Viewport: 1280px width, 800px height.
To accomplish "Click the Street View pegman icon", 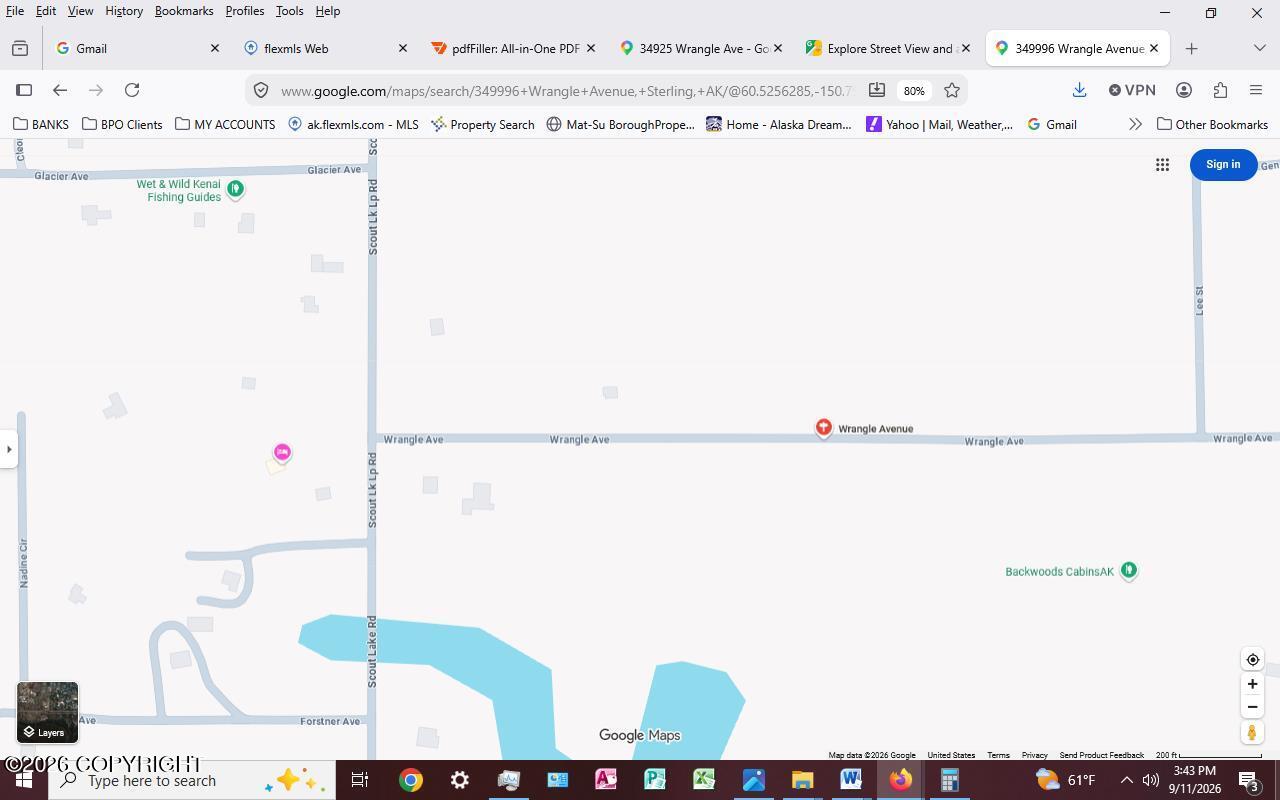I will click(1252, 732).
